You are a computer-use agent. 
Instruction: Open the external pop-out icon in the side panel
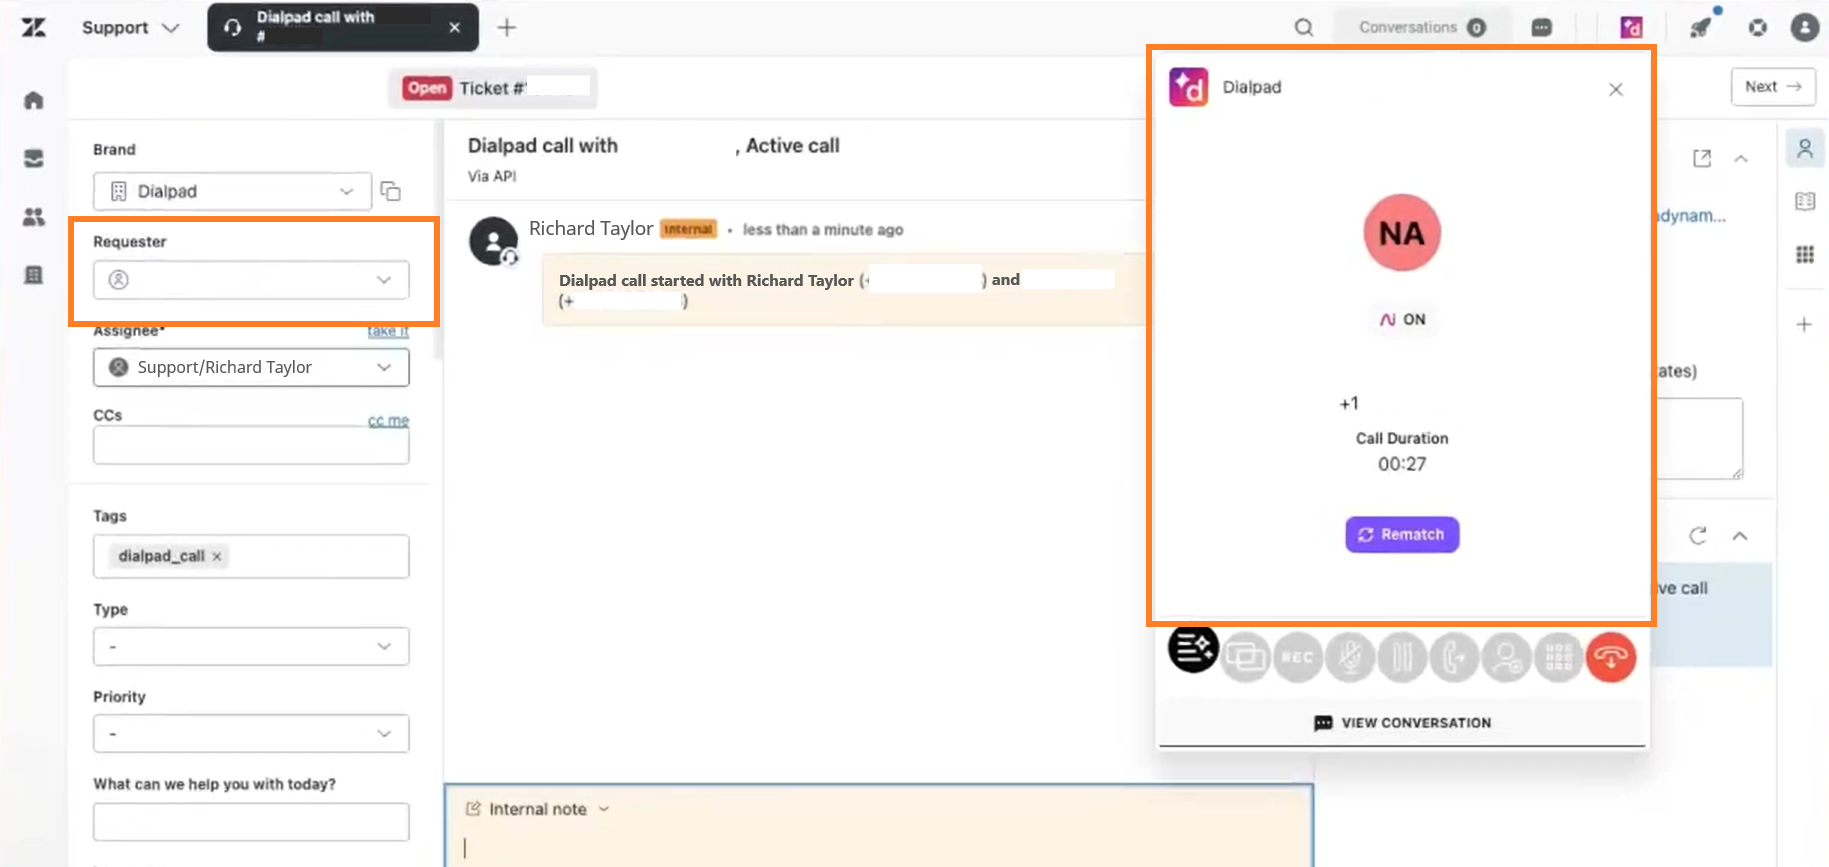(1702, 159)
